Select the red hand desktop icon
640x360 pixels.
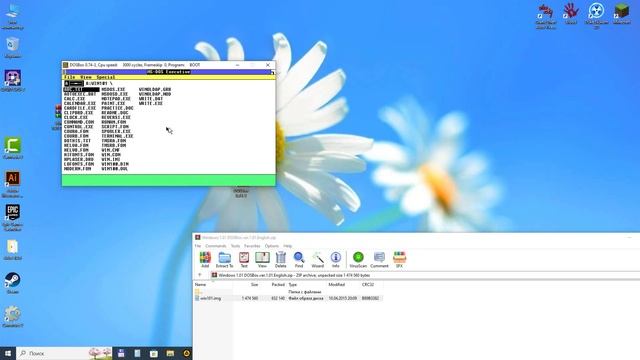(x=571, y=13)
